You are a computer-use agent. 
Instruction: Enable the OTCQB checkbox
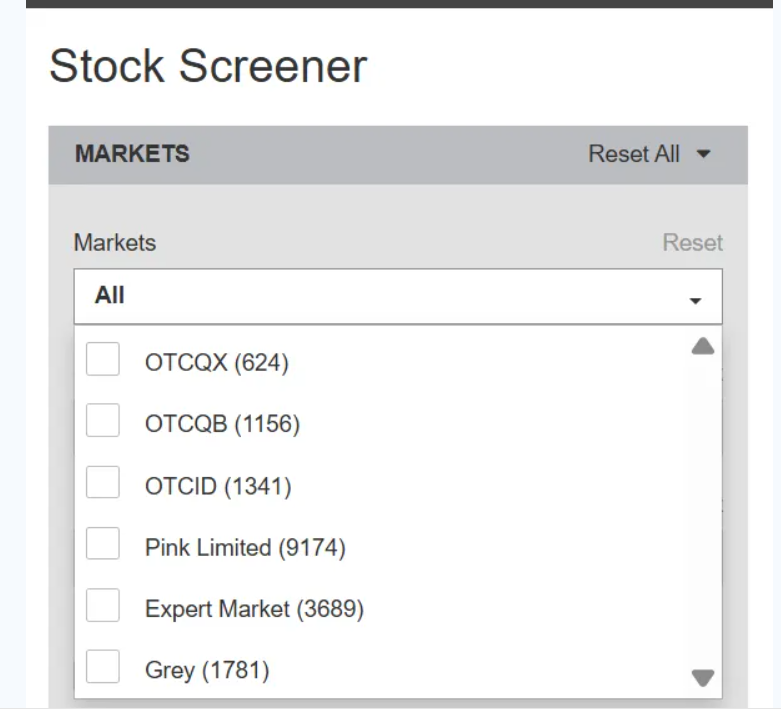click(102, 421)
